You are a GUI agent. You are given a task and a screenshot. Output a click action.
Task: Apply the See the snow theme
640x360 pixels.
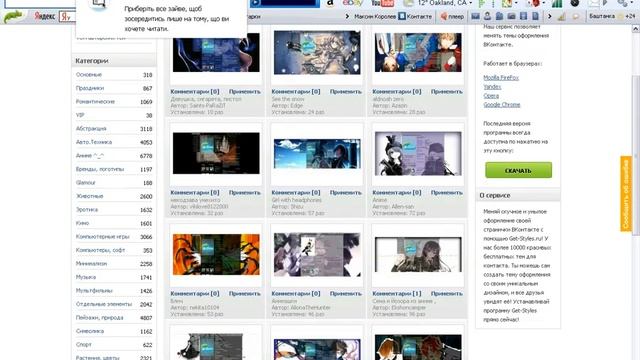click(x=346, y=92)
